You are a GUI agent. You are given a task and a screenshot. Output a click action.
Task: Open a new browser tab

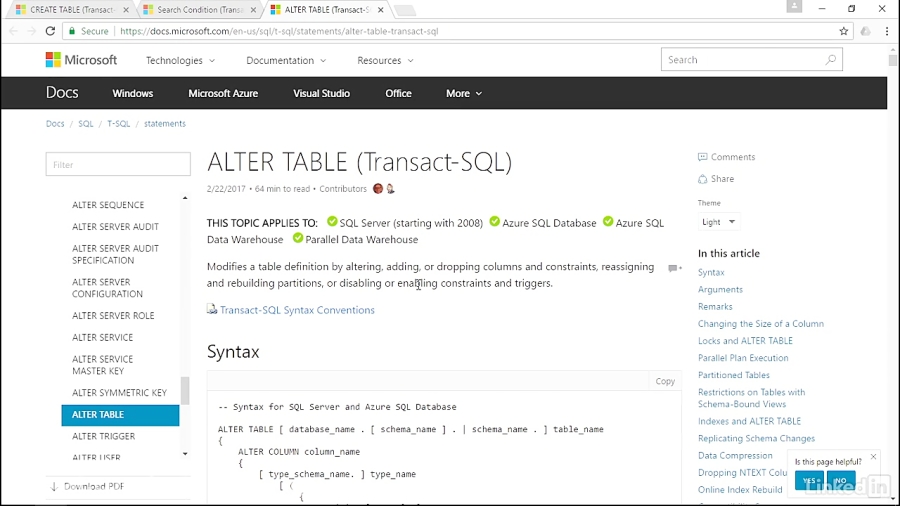(x=405, y=10)
